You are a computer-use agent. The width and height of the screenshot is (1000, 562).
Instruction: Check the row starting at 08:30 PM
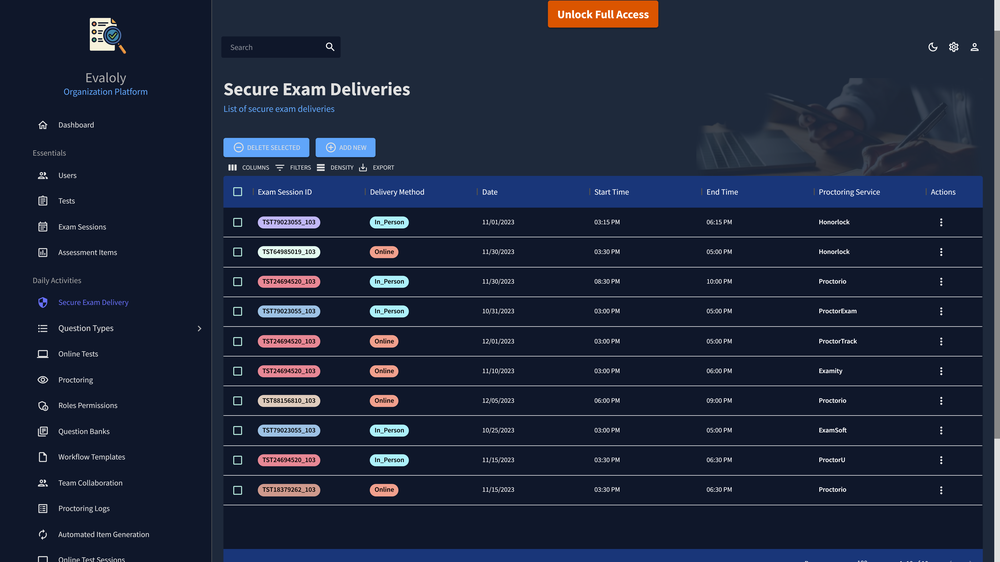click(237, 281)
